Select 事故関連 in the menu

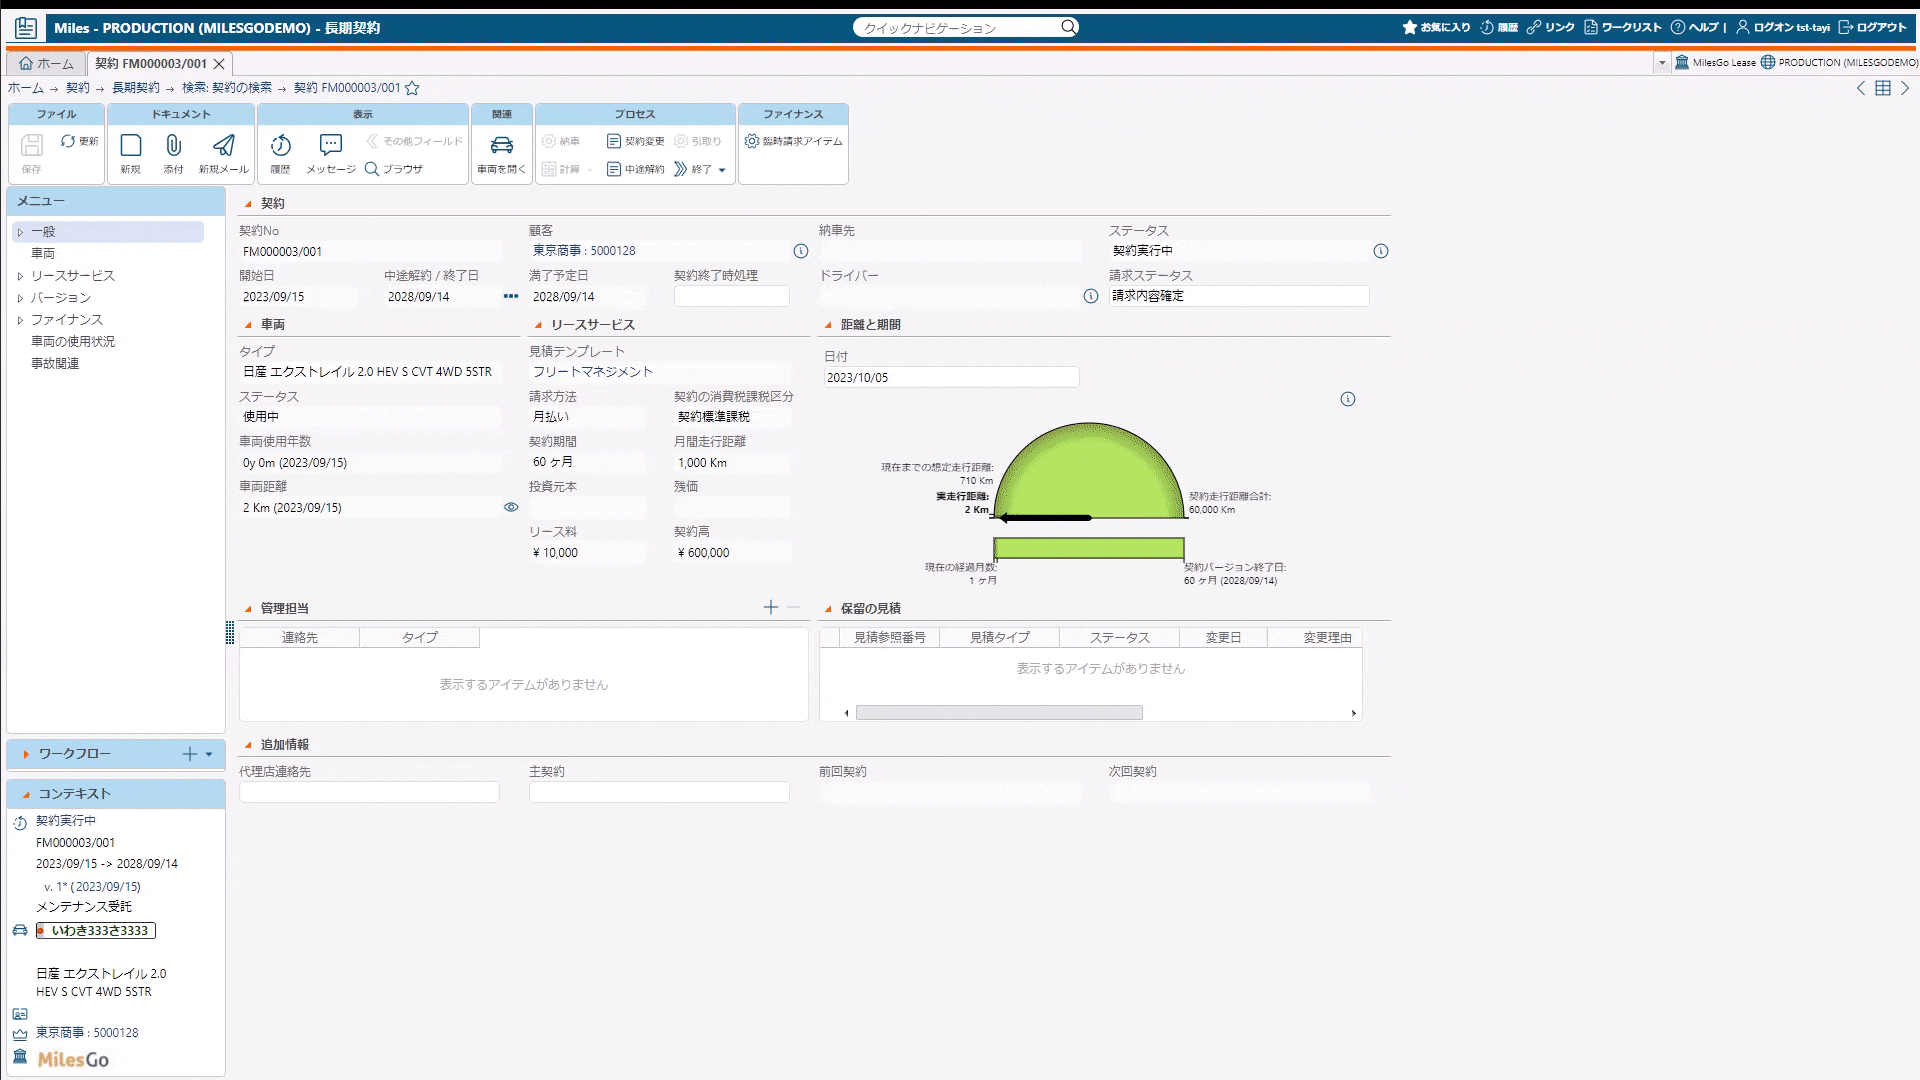tap(55, 364)
